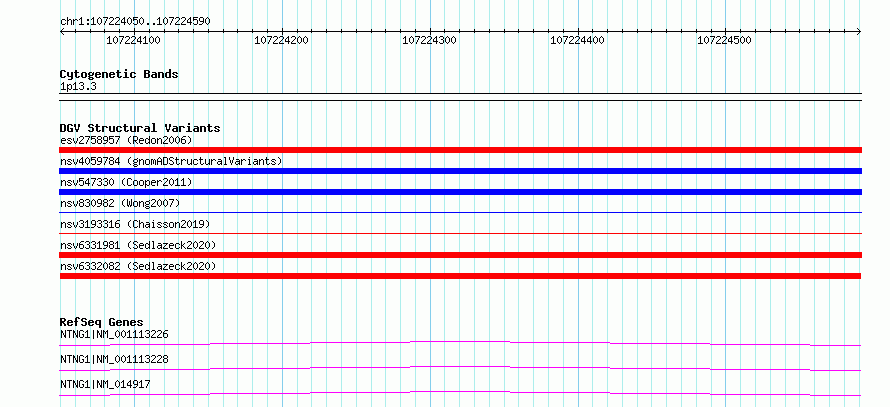Click the magenta intron line of NM_014917
Image resolution: width=890 pixels, height=407 pixels.
(x=460, y=393)
